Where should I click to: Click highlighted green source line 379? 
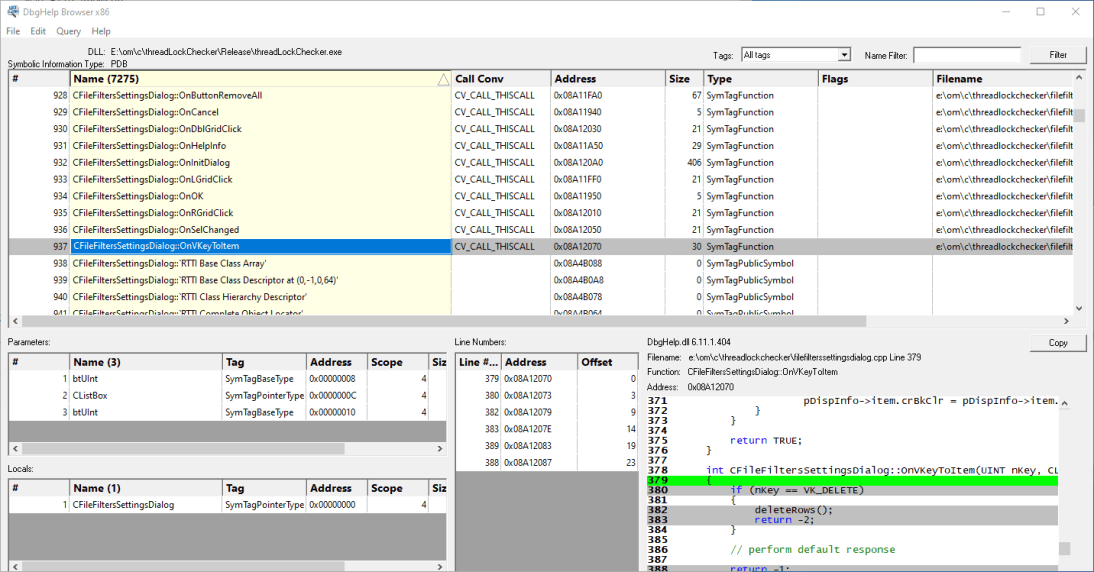(x=851, y=480)
